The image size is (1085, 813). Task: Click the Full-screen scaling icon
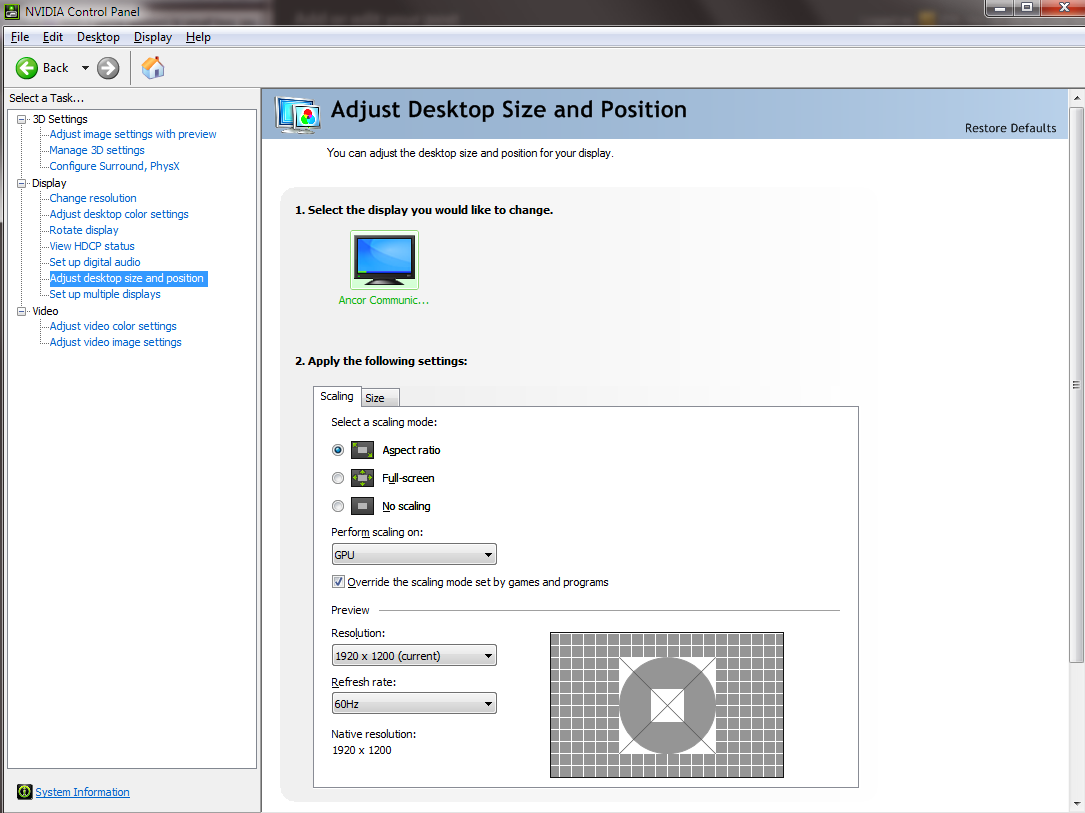tap(363, 478)
